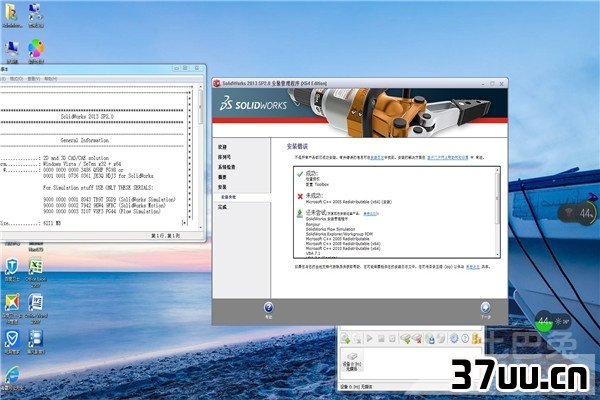Click the green 44 percent memory ball widget
Image resolution: width=600 pixels, height=400 pixels.
[545, 322]
